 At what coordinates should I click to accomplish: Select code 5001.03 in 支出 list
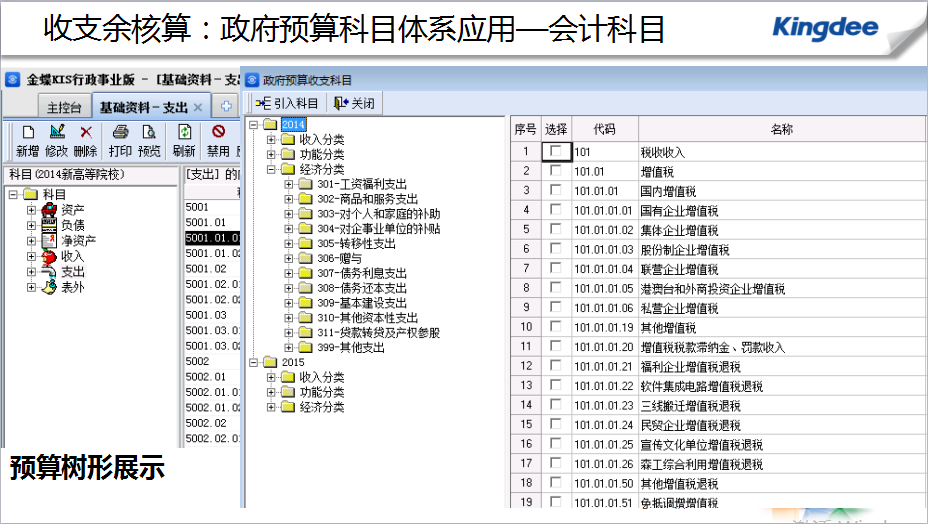pyautogui.click(x=206, y=315)
